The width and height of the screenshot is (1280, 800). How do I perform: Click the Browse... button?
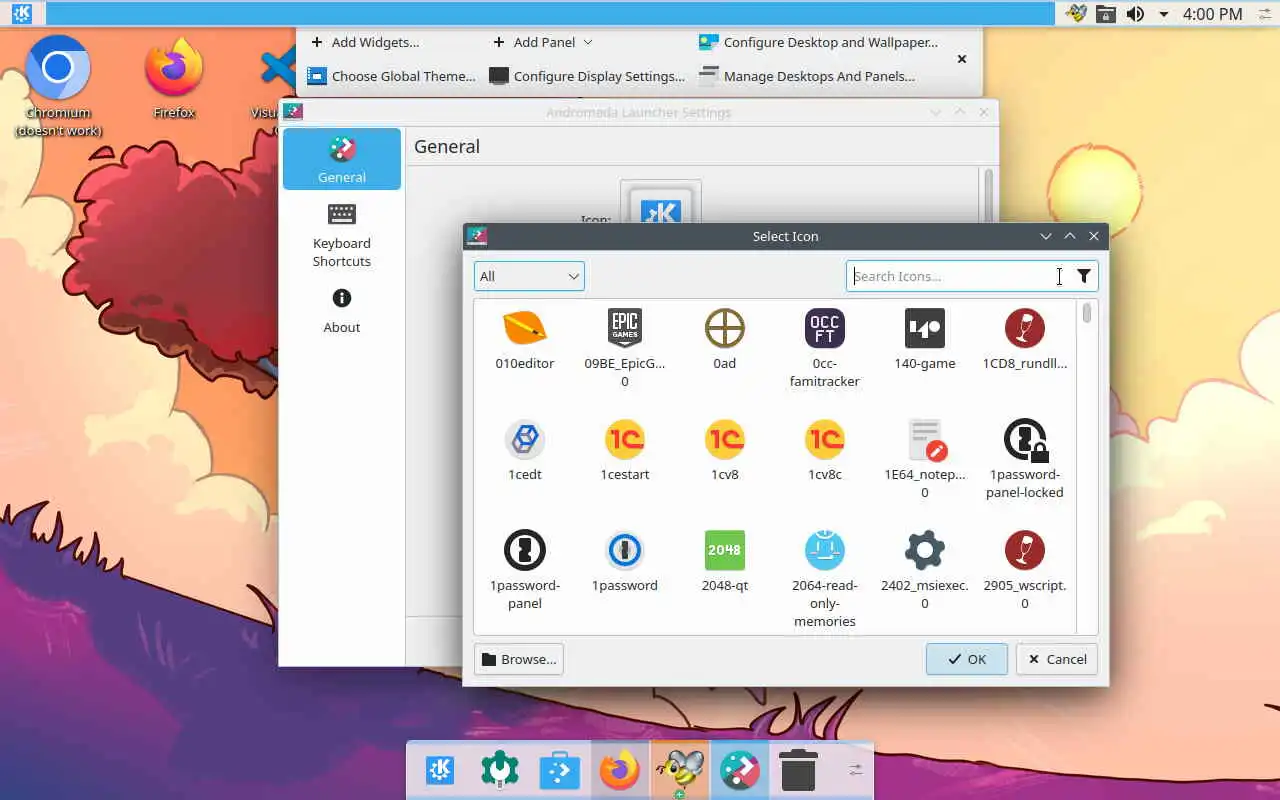click(x=519, y=659)
